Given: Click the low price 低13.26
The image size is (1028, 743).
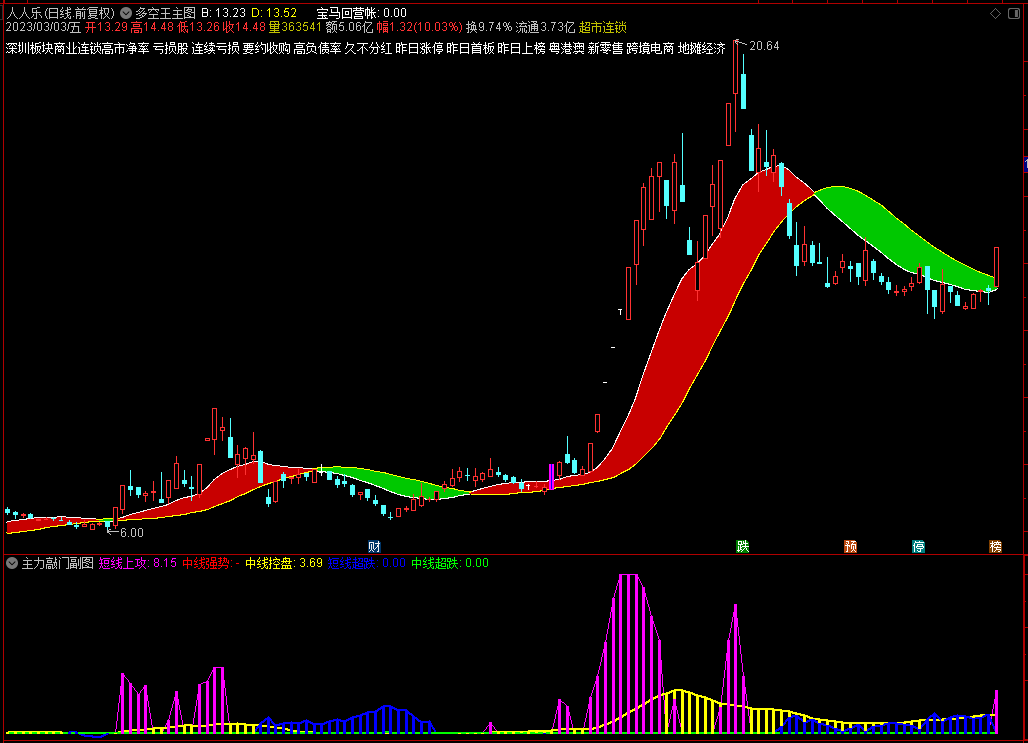Looking at the screenshot, I should (x=198, y=28).
